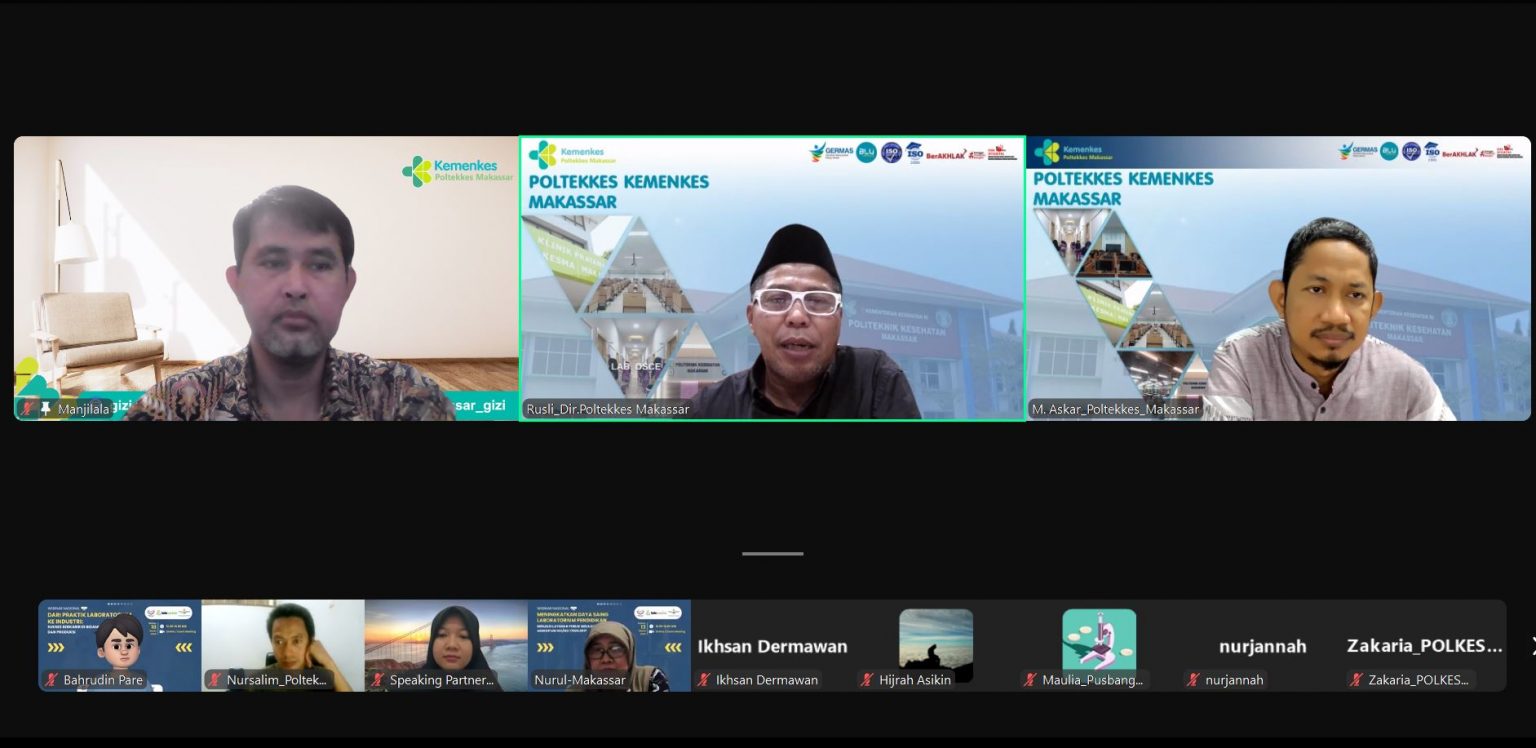This screenshot has width=1536, height=748.
Task: Click the M. Askar_Poltekkes_Makassar name label
Action: tap(1115, 409)
